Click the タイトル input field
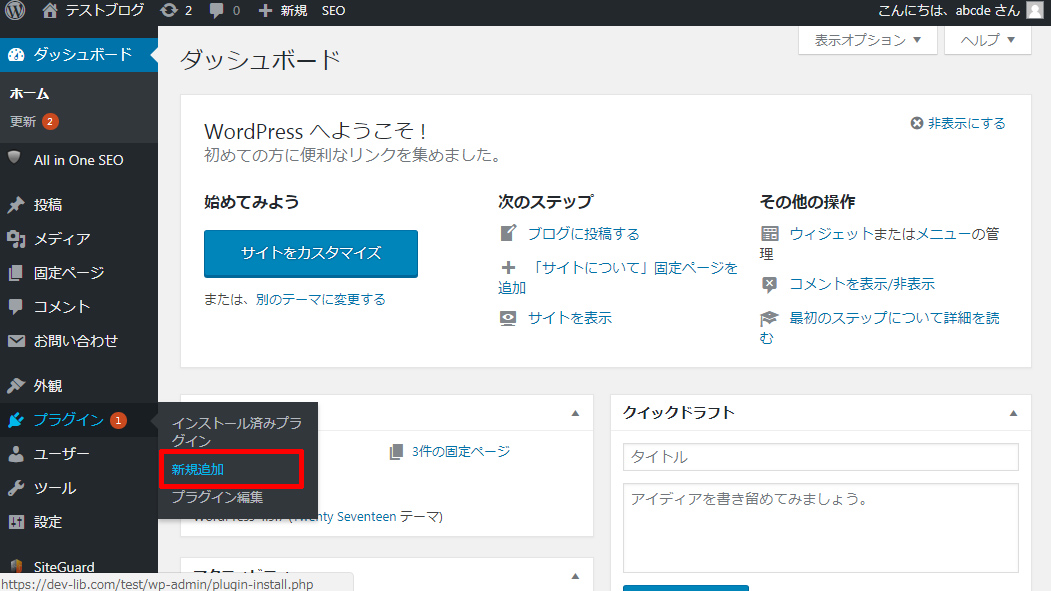Image resolution: width=1051 pixels, height=591 pixels. 820,457
